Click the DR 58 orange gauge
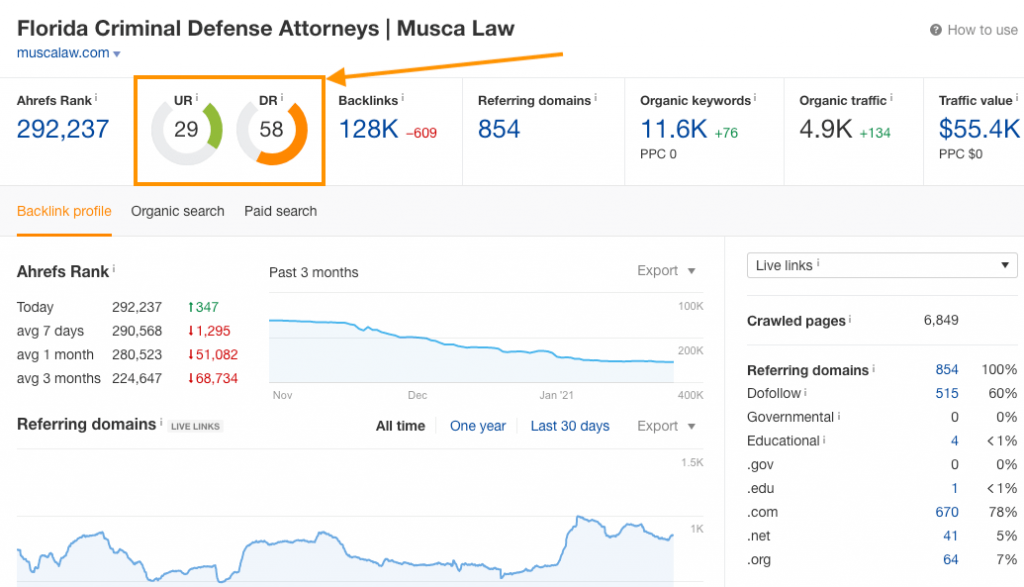 272,130
